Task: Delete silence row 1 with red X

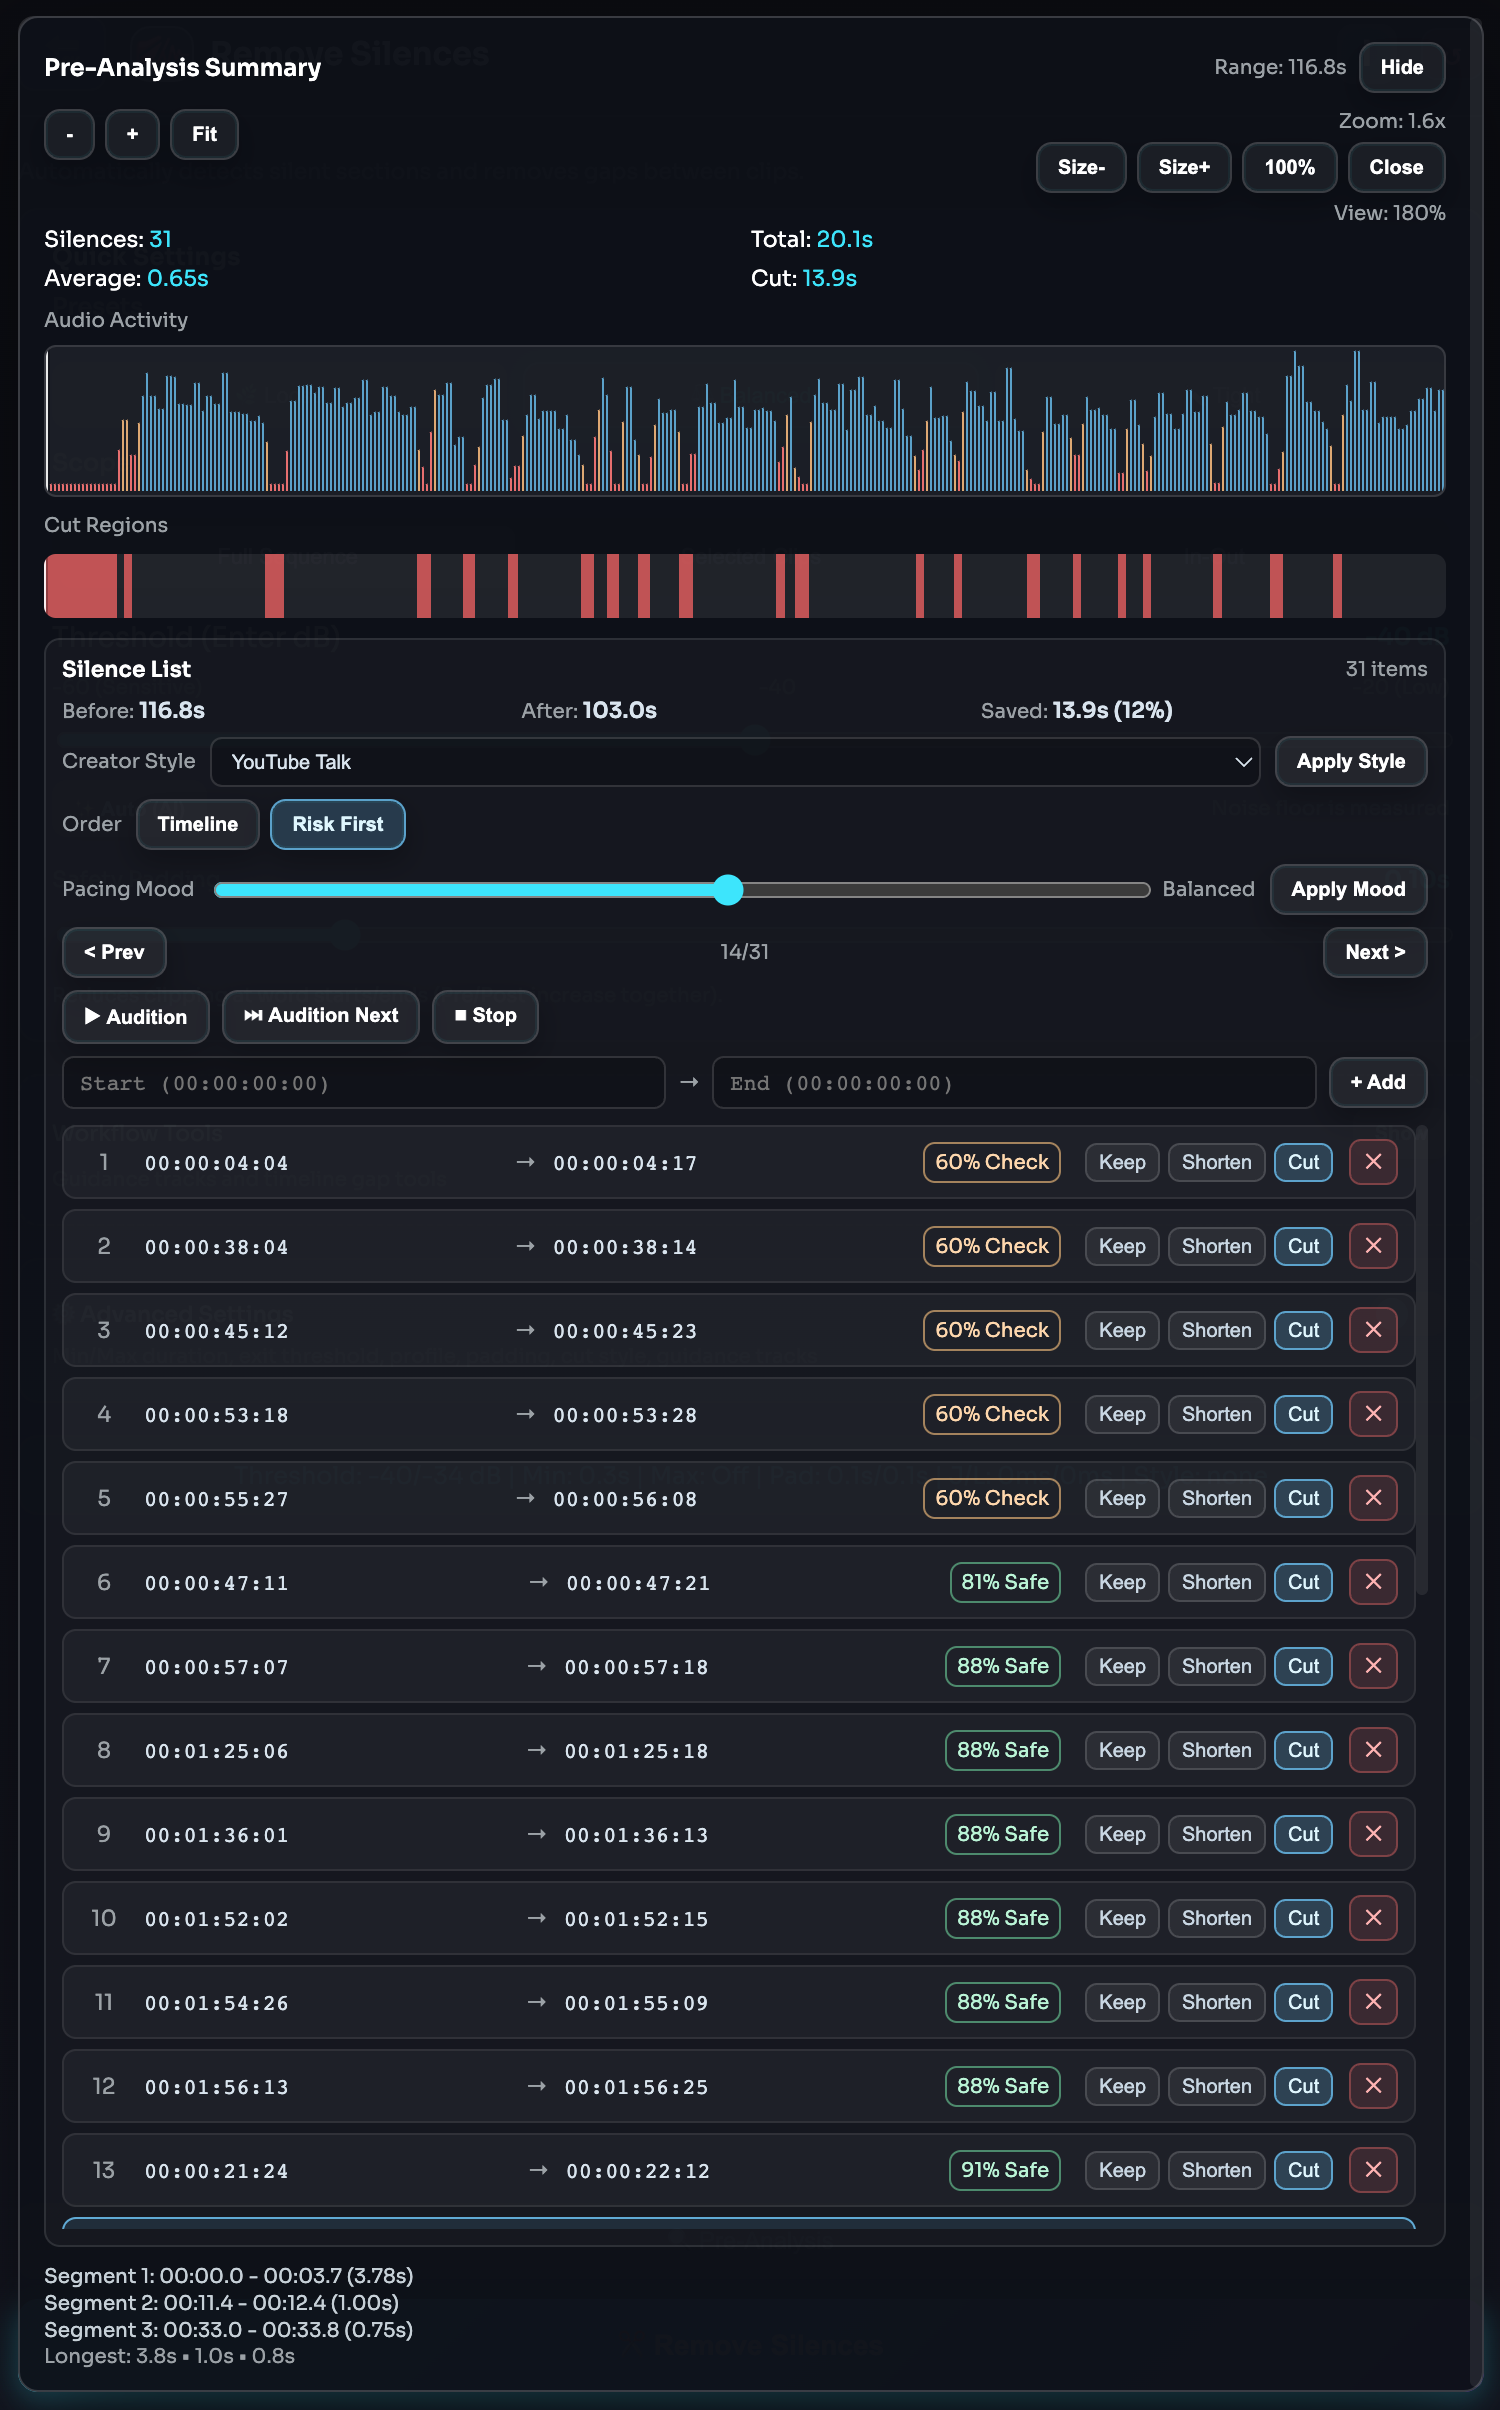Action: (1373, 1162)
